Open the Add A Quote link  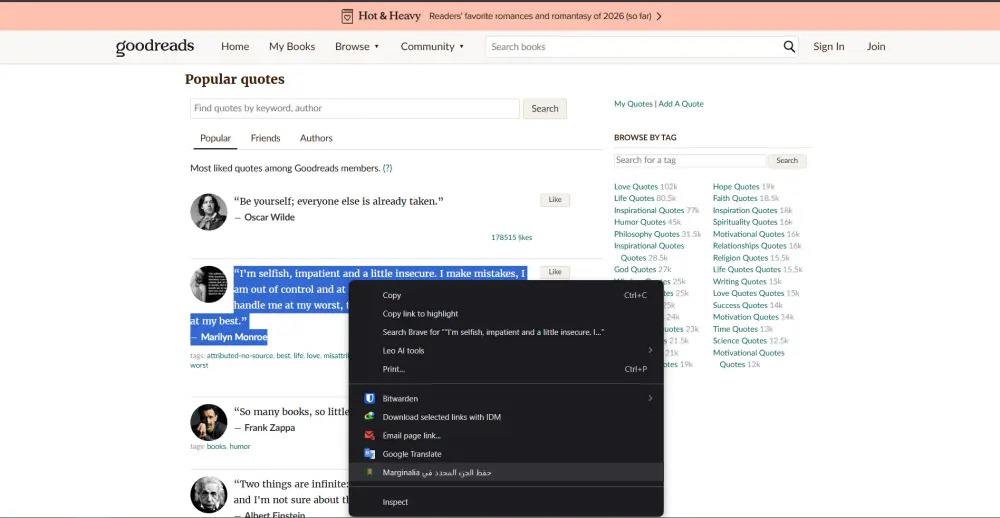(681, 104)
